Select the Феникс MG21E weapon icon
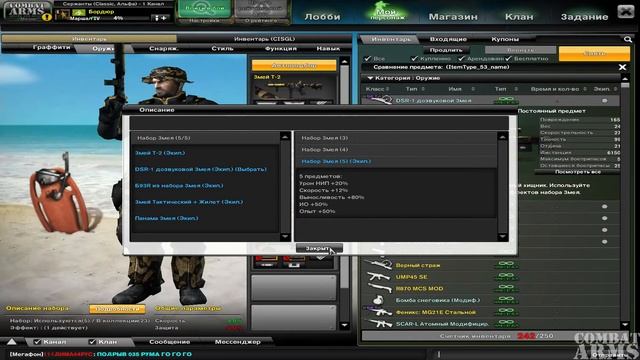 click(x=379, y=312)
